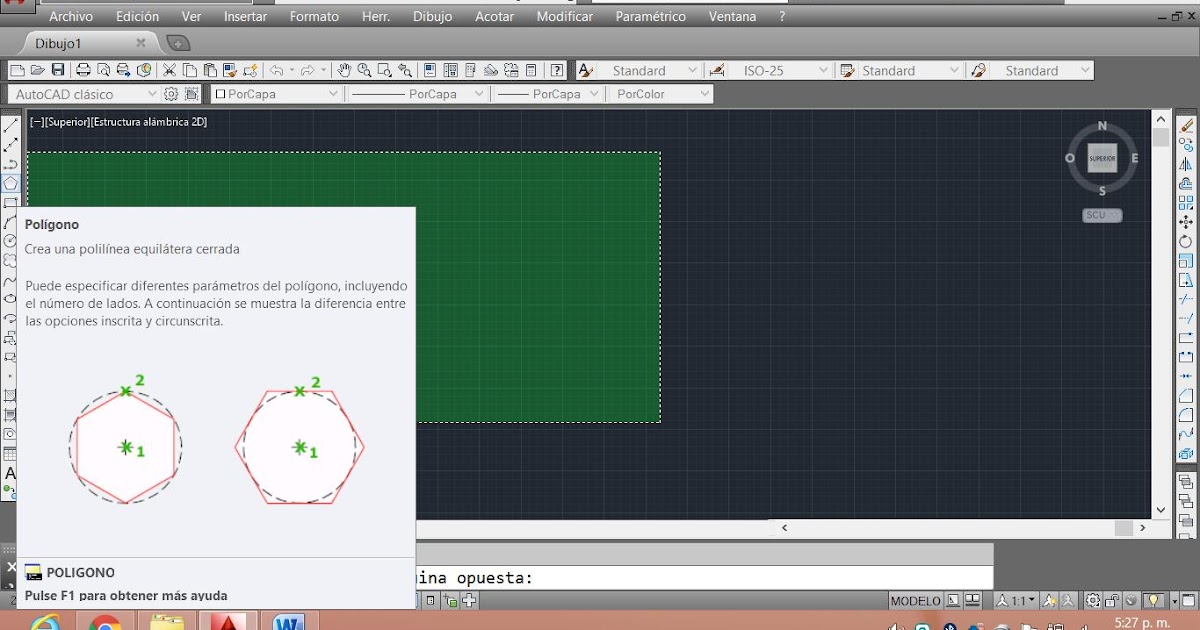Open the Pan Realtime tool
Viewport: 1200px width, 630px height.
[x=345, y=70]
